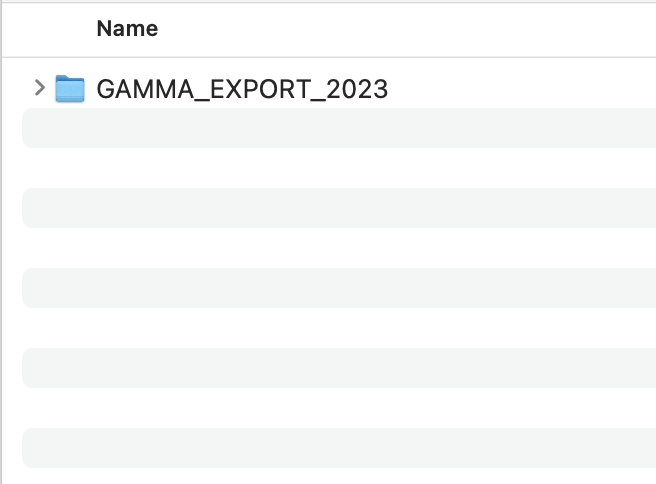This screenshot has height=484, width=656.
Task: Click the blue GAMMA_EXPORT_2023 folder icon
Action: (69, 89)
